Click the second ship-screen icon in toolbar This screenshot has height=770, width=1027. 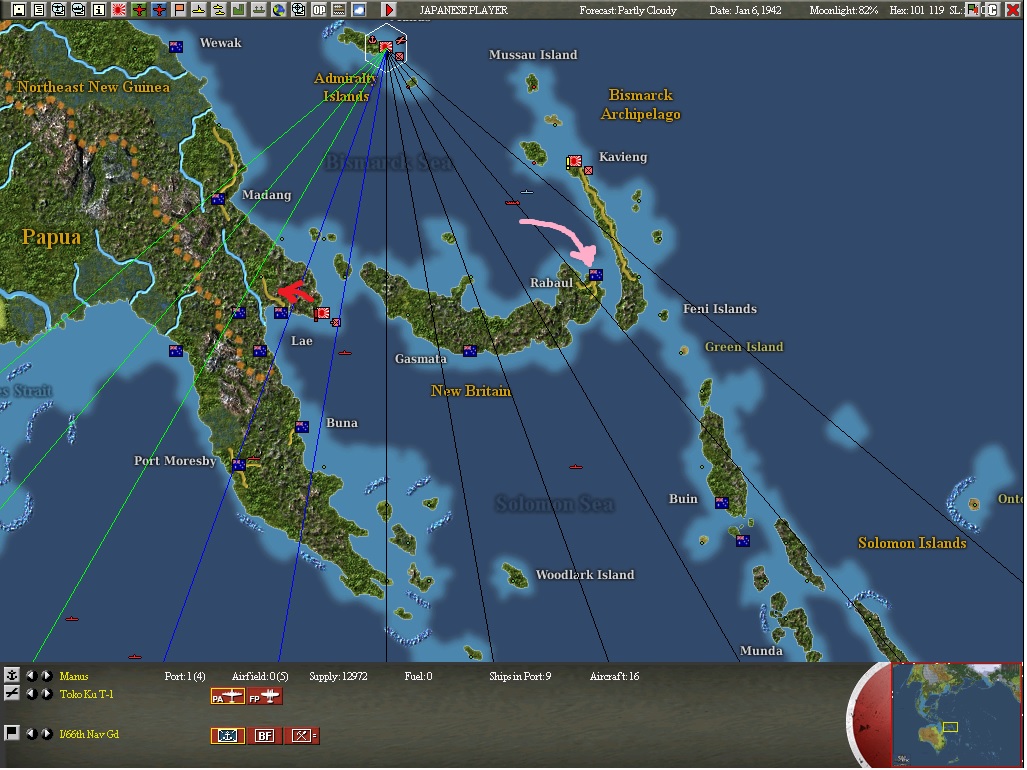click(x=79, y=9)
